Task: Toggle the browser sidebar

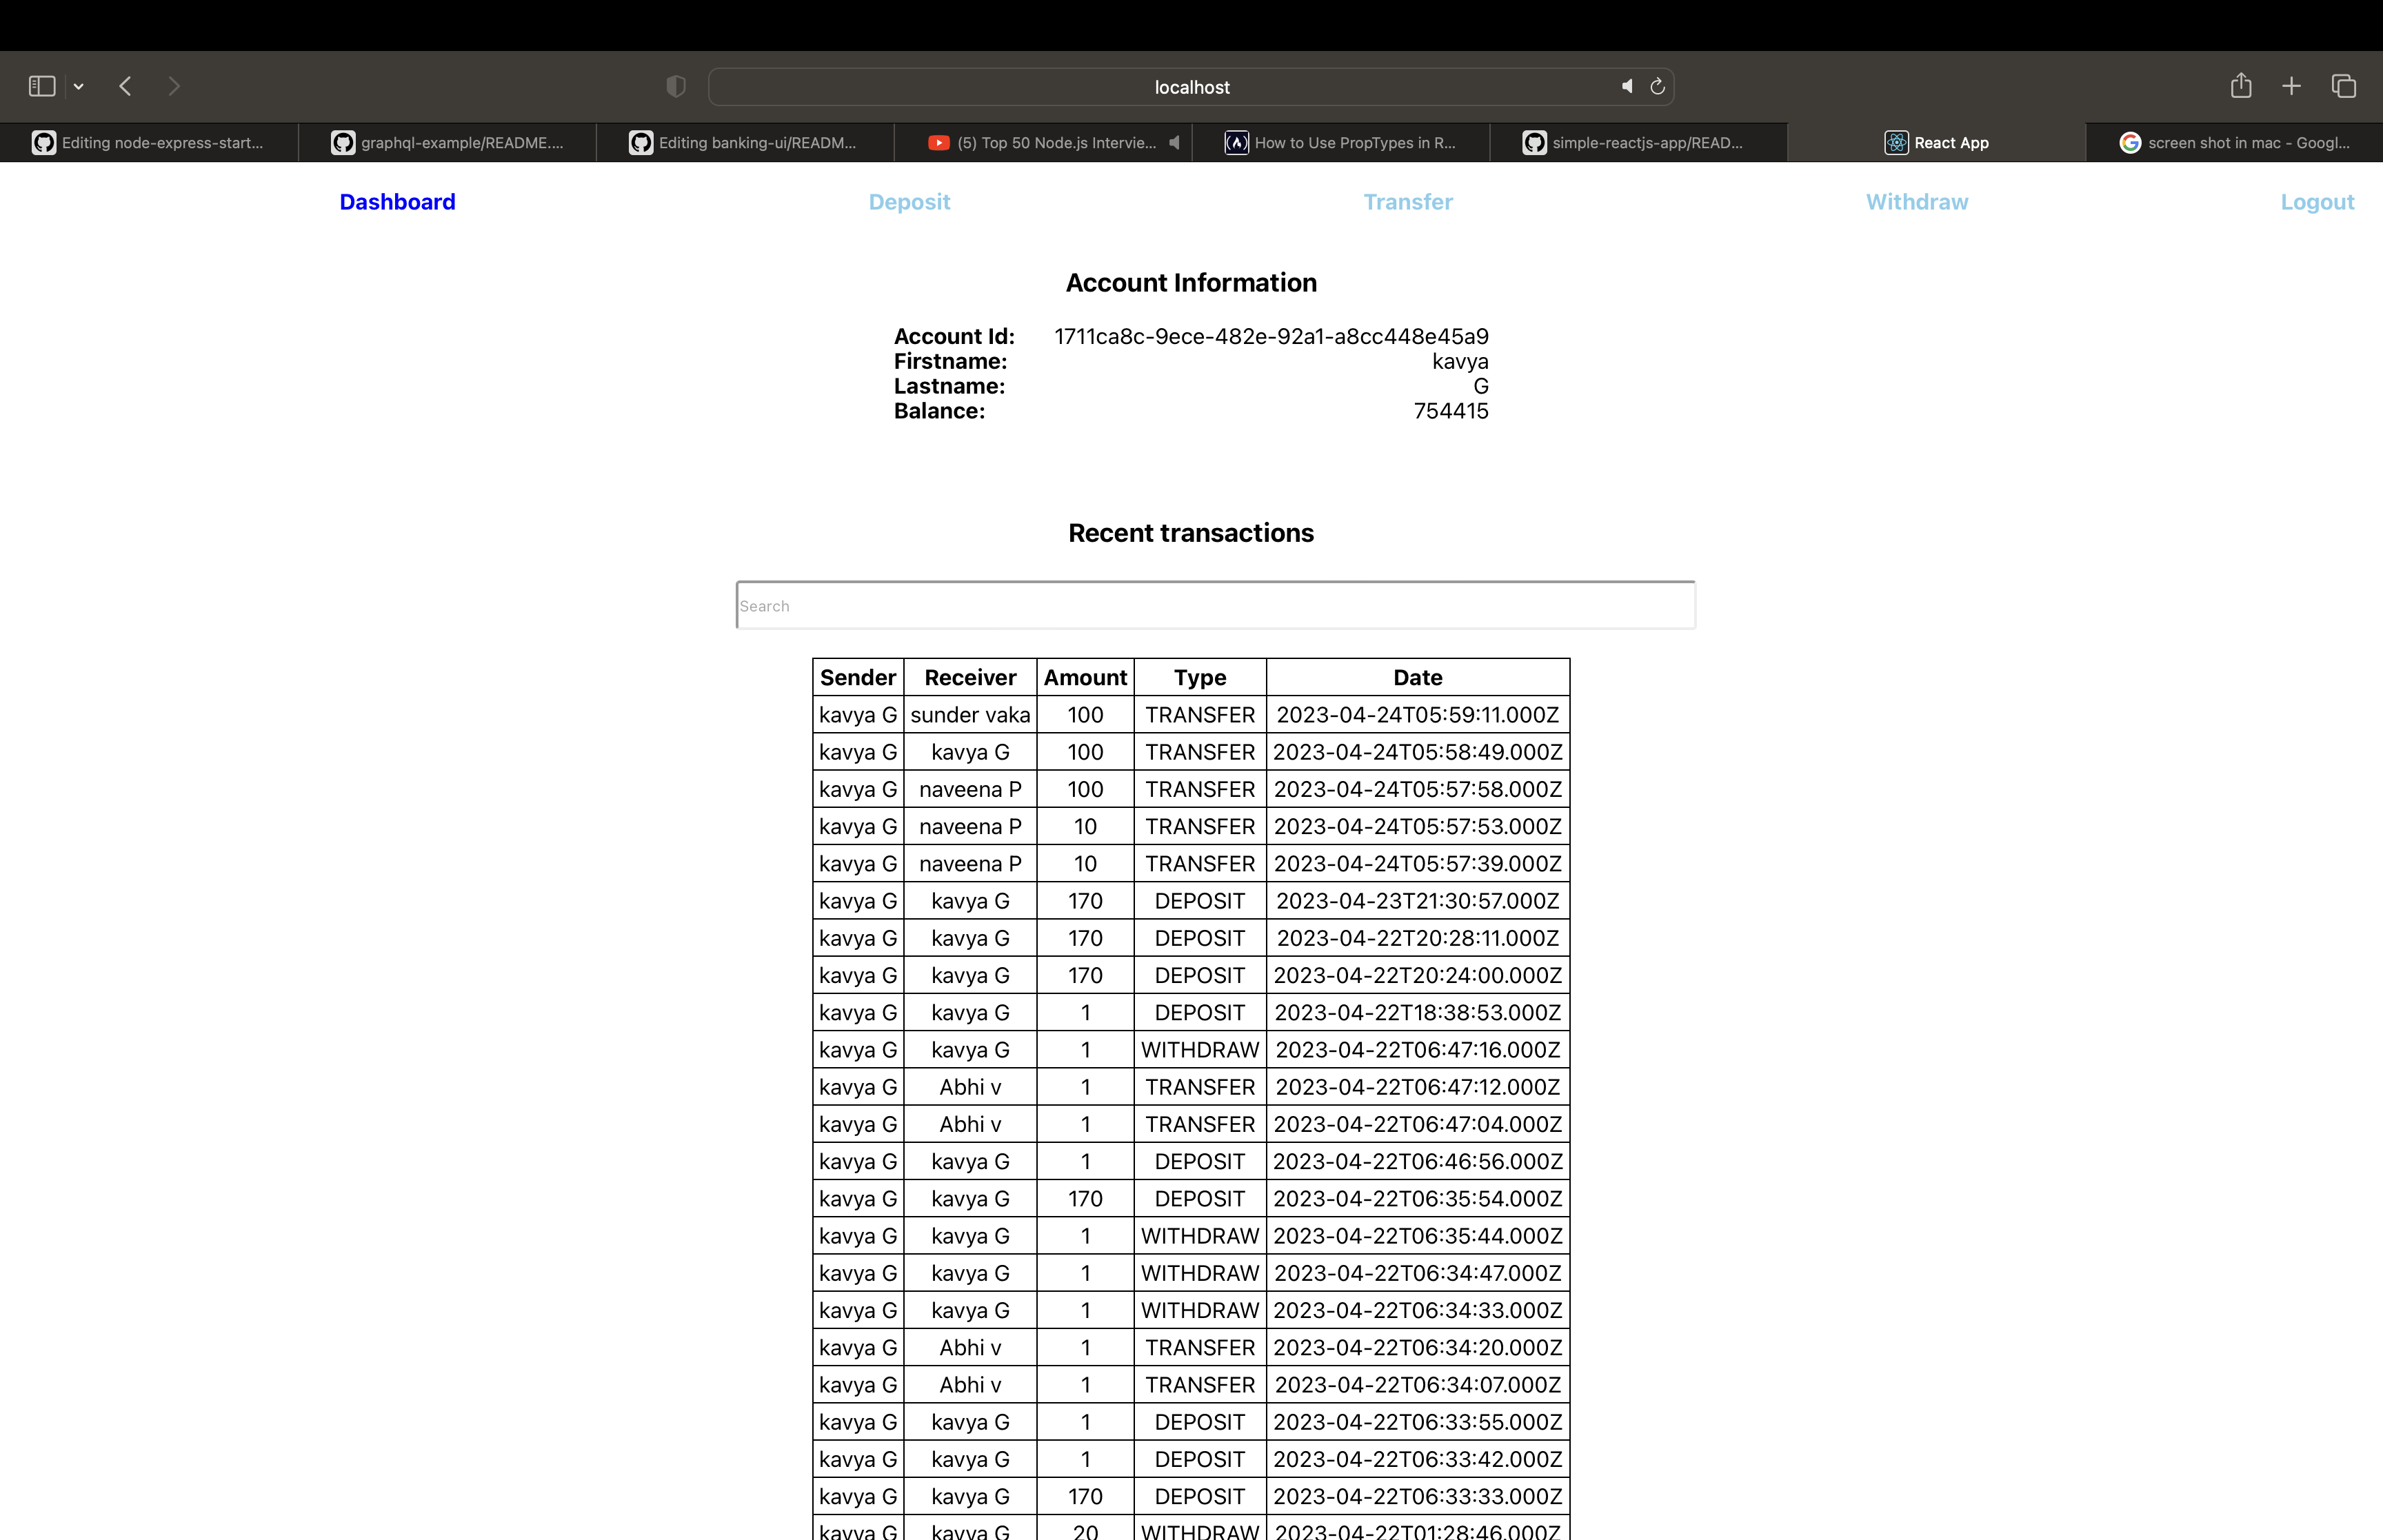Action: [41, 86]
